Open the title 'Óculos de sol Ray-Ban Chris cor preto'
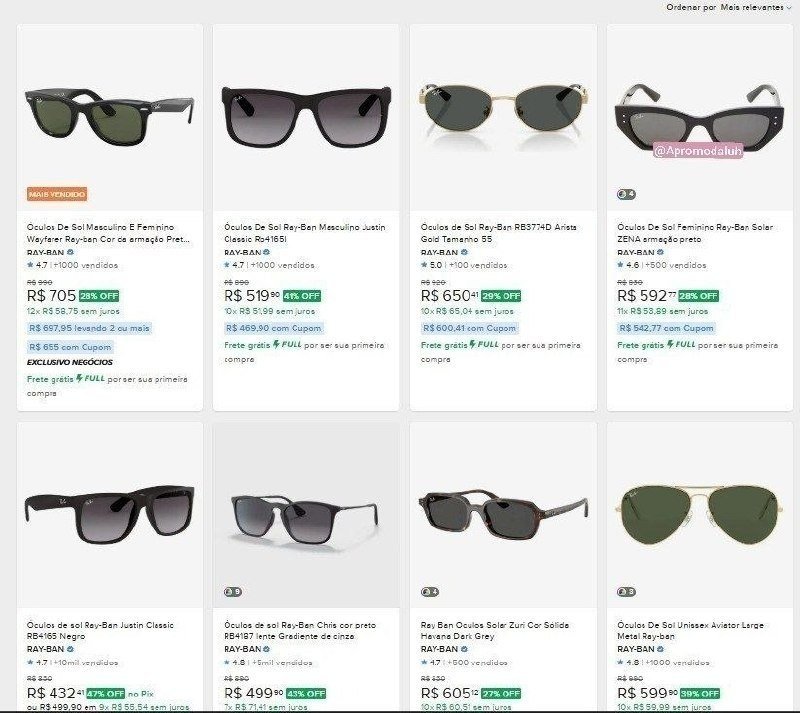 click(x=300, y=630)
